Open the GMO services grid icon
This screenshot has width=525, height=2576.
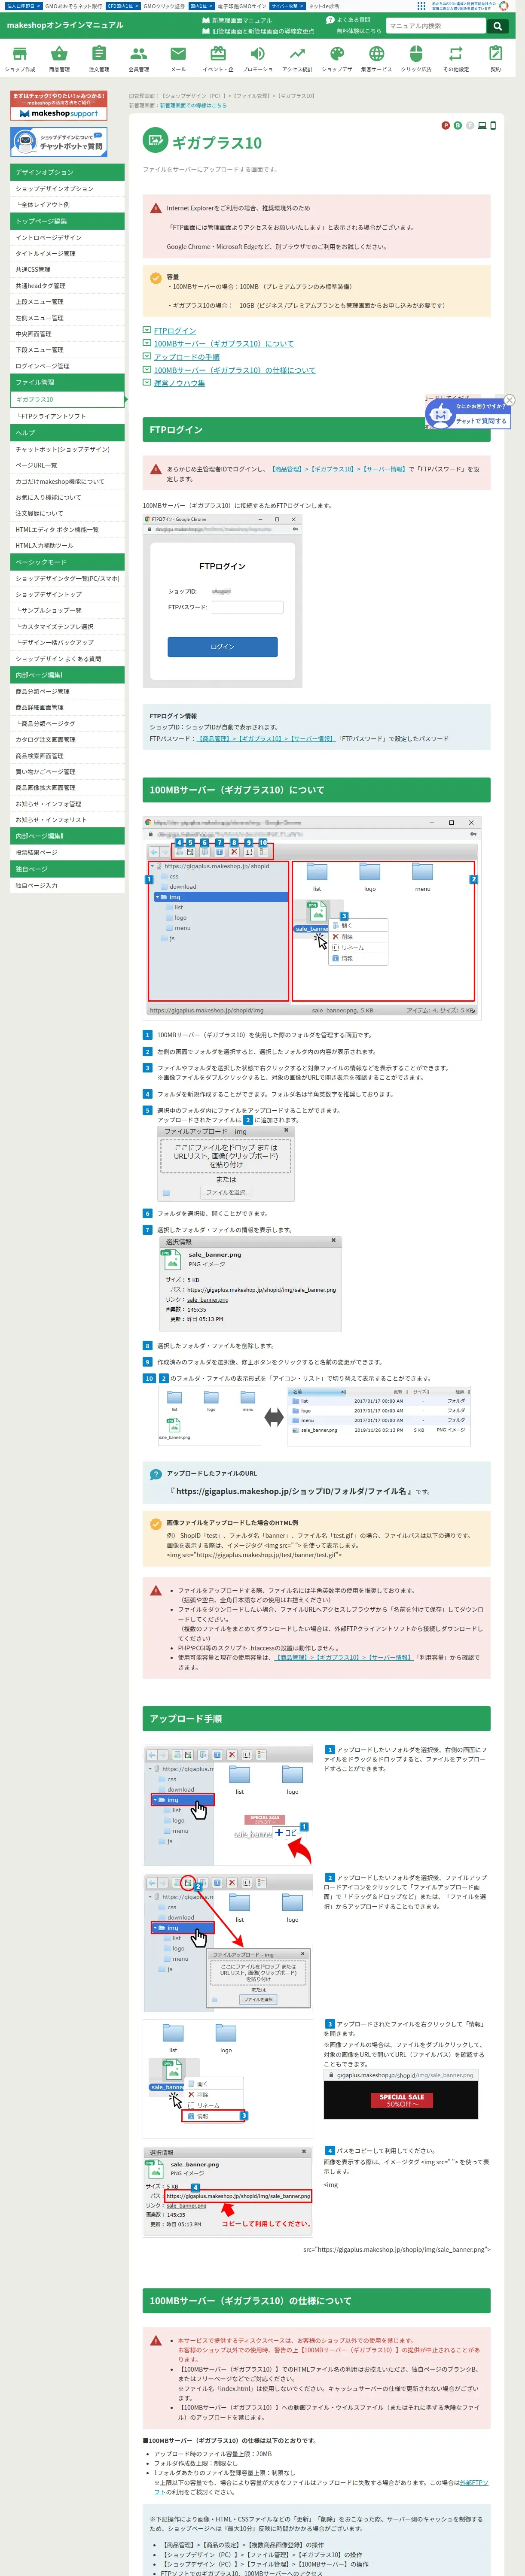tap(421, 6)
